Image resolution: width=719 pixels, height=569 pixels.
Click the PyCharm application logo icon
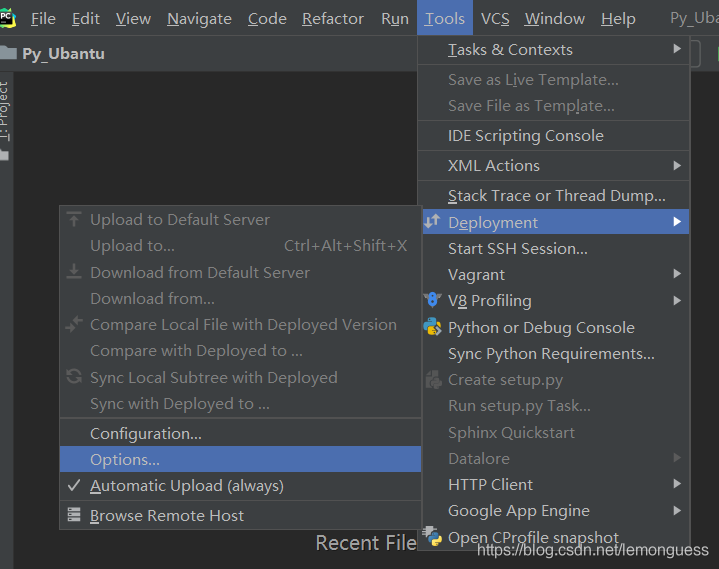[x=8, y=17]
